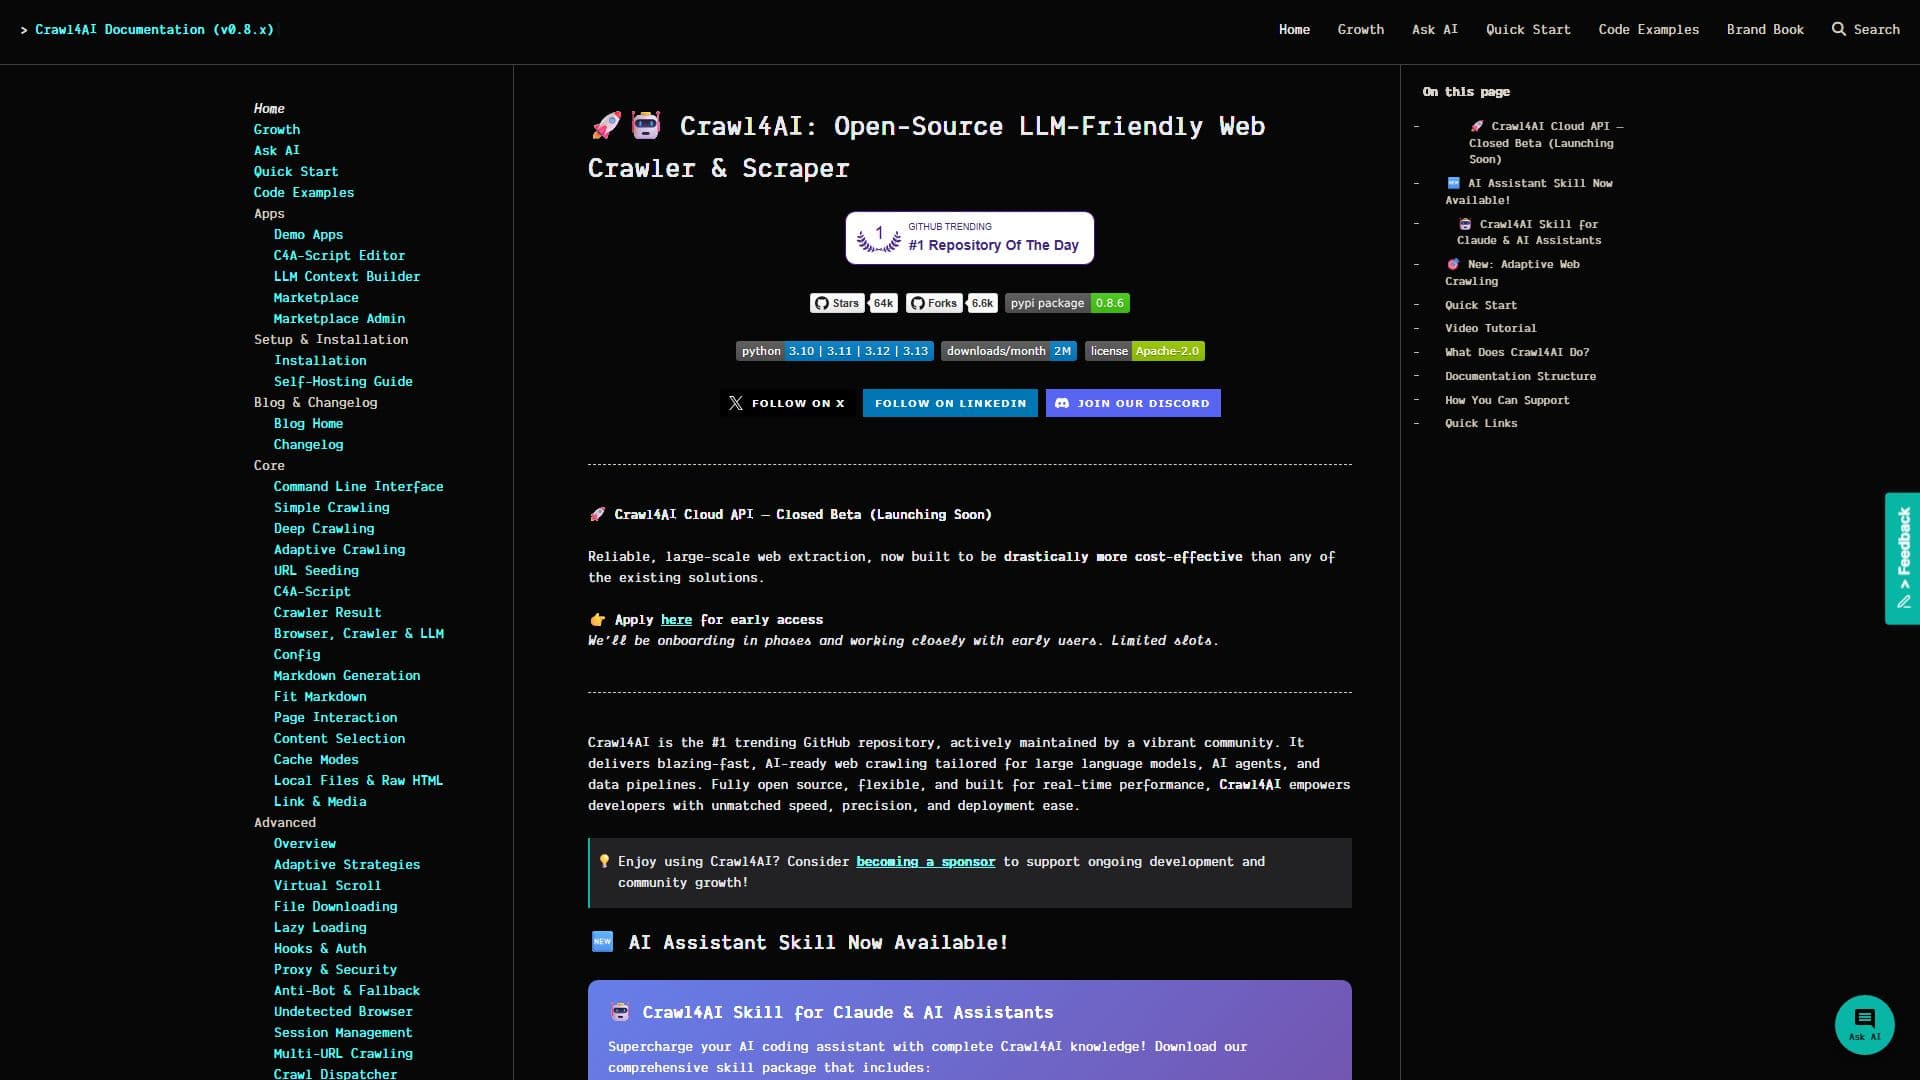
Task: Open Deep Crawling sidebar link
Action: pyautogui.click(x=324, y=529)
